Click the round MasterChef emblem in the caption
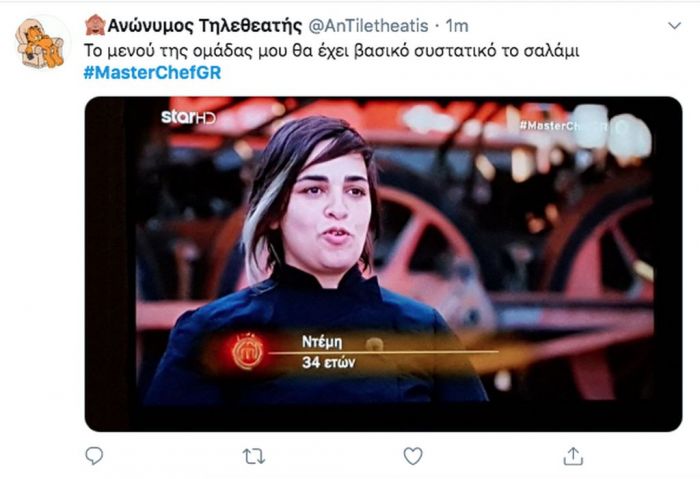Image resolution: width=700 pixels, height=479 pixels. pyautogui.click(x=248, y=352)
